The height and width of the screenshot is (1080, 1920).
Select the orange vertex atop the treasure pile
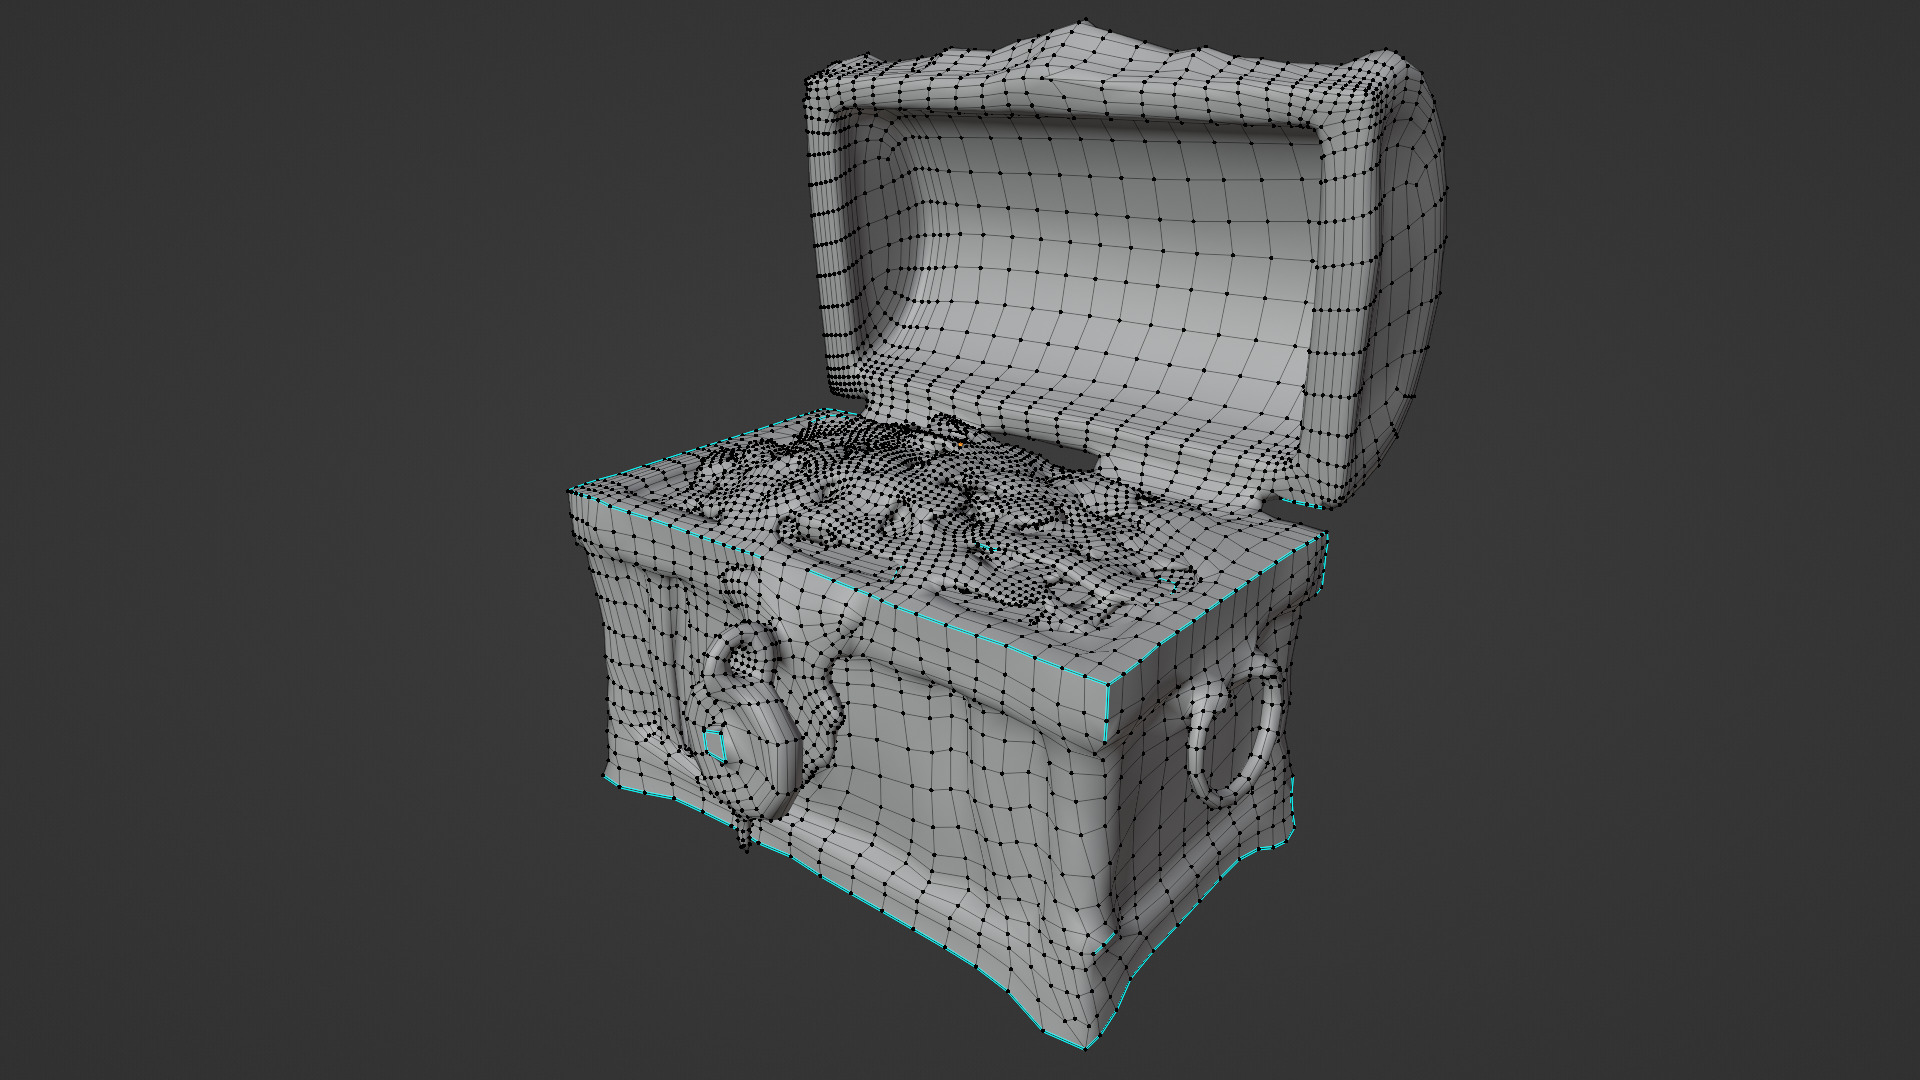(x=959, y=443)
